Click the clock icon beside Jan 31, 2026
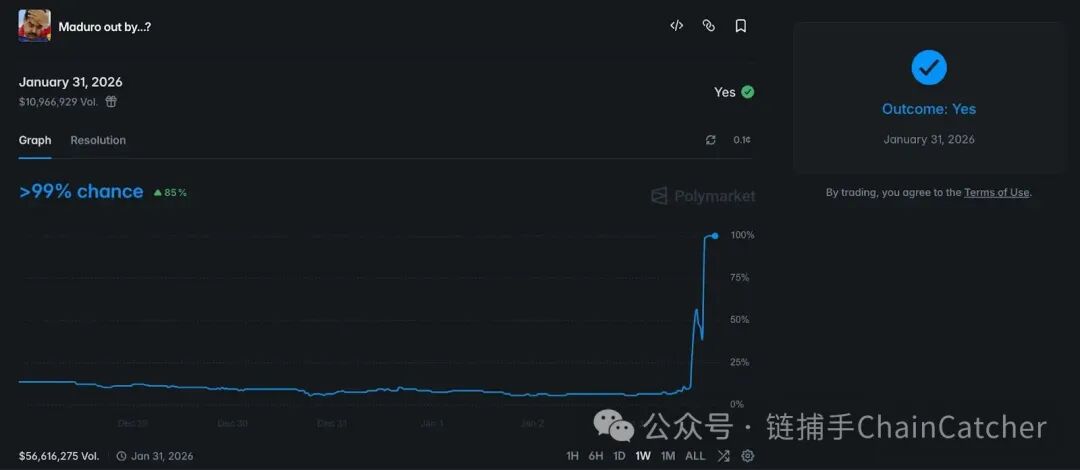The image size is (1080, 470). (x=121, y=456)
